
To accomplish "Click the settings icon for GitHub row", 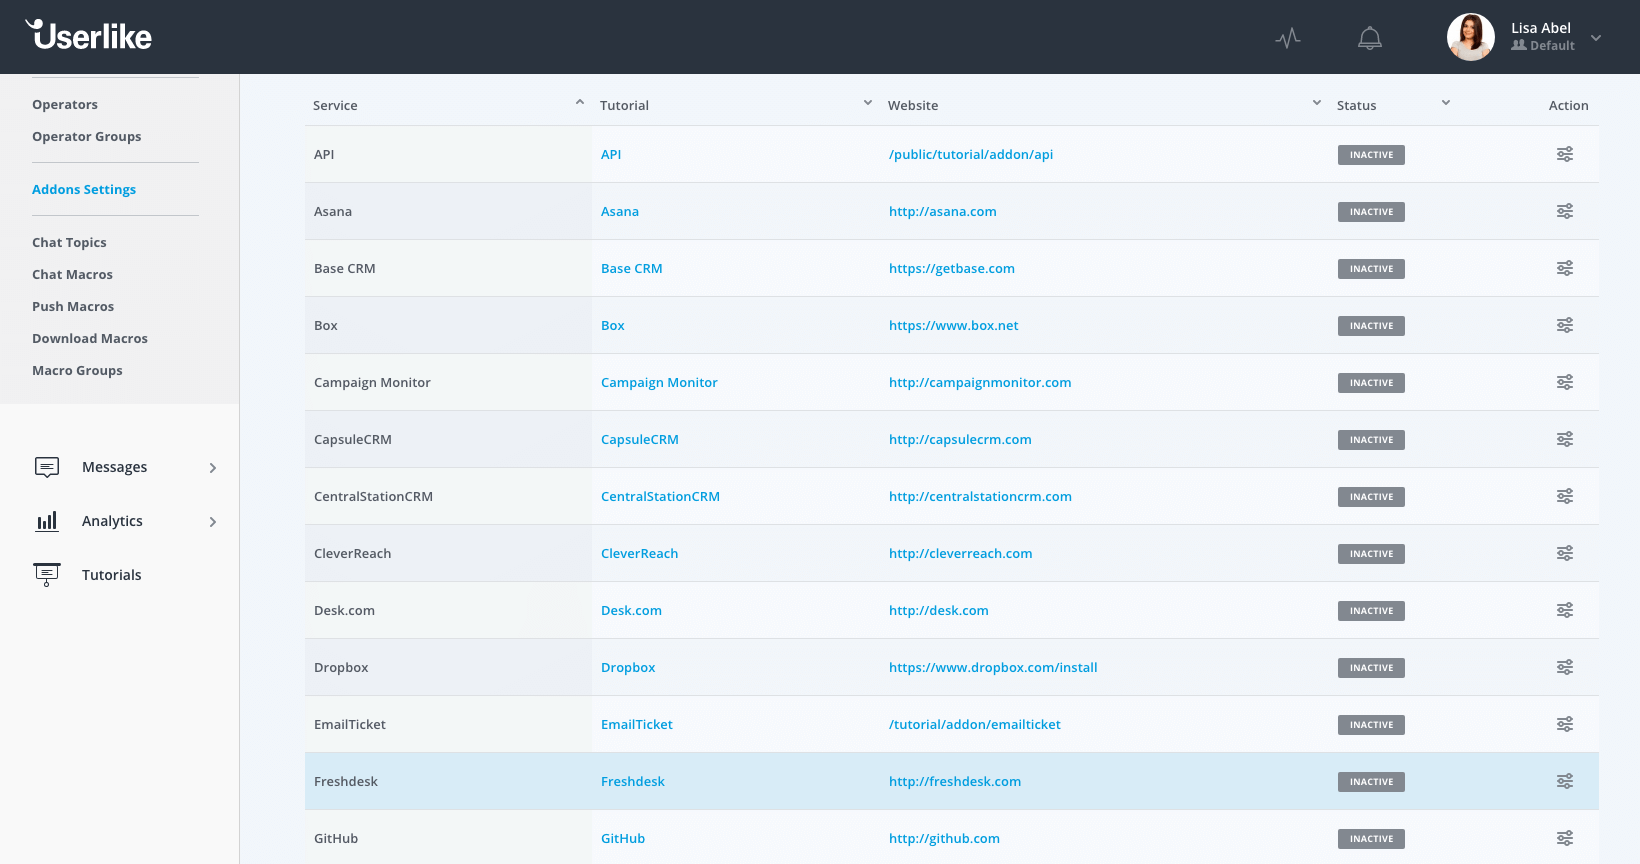I will [1564, 838].
